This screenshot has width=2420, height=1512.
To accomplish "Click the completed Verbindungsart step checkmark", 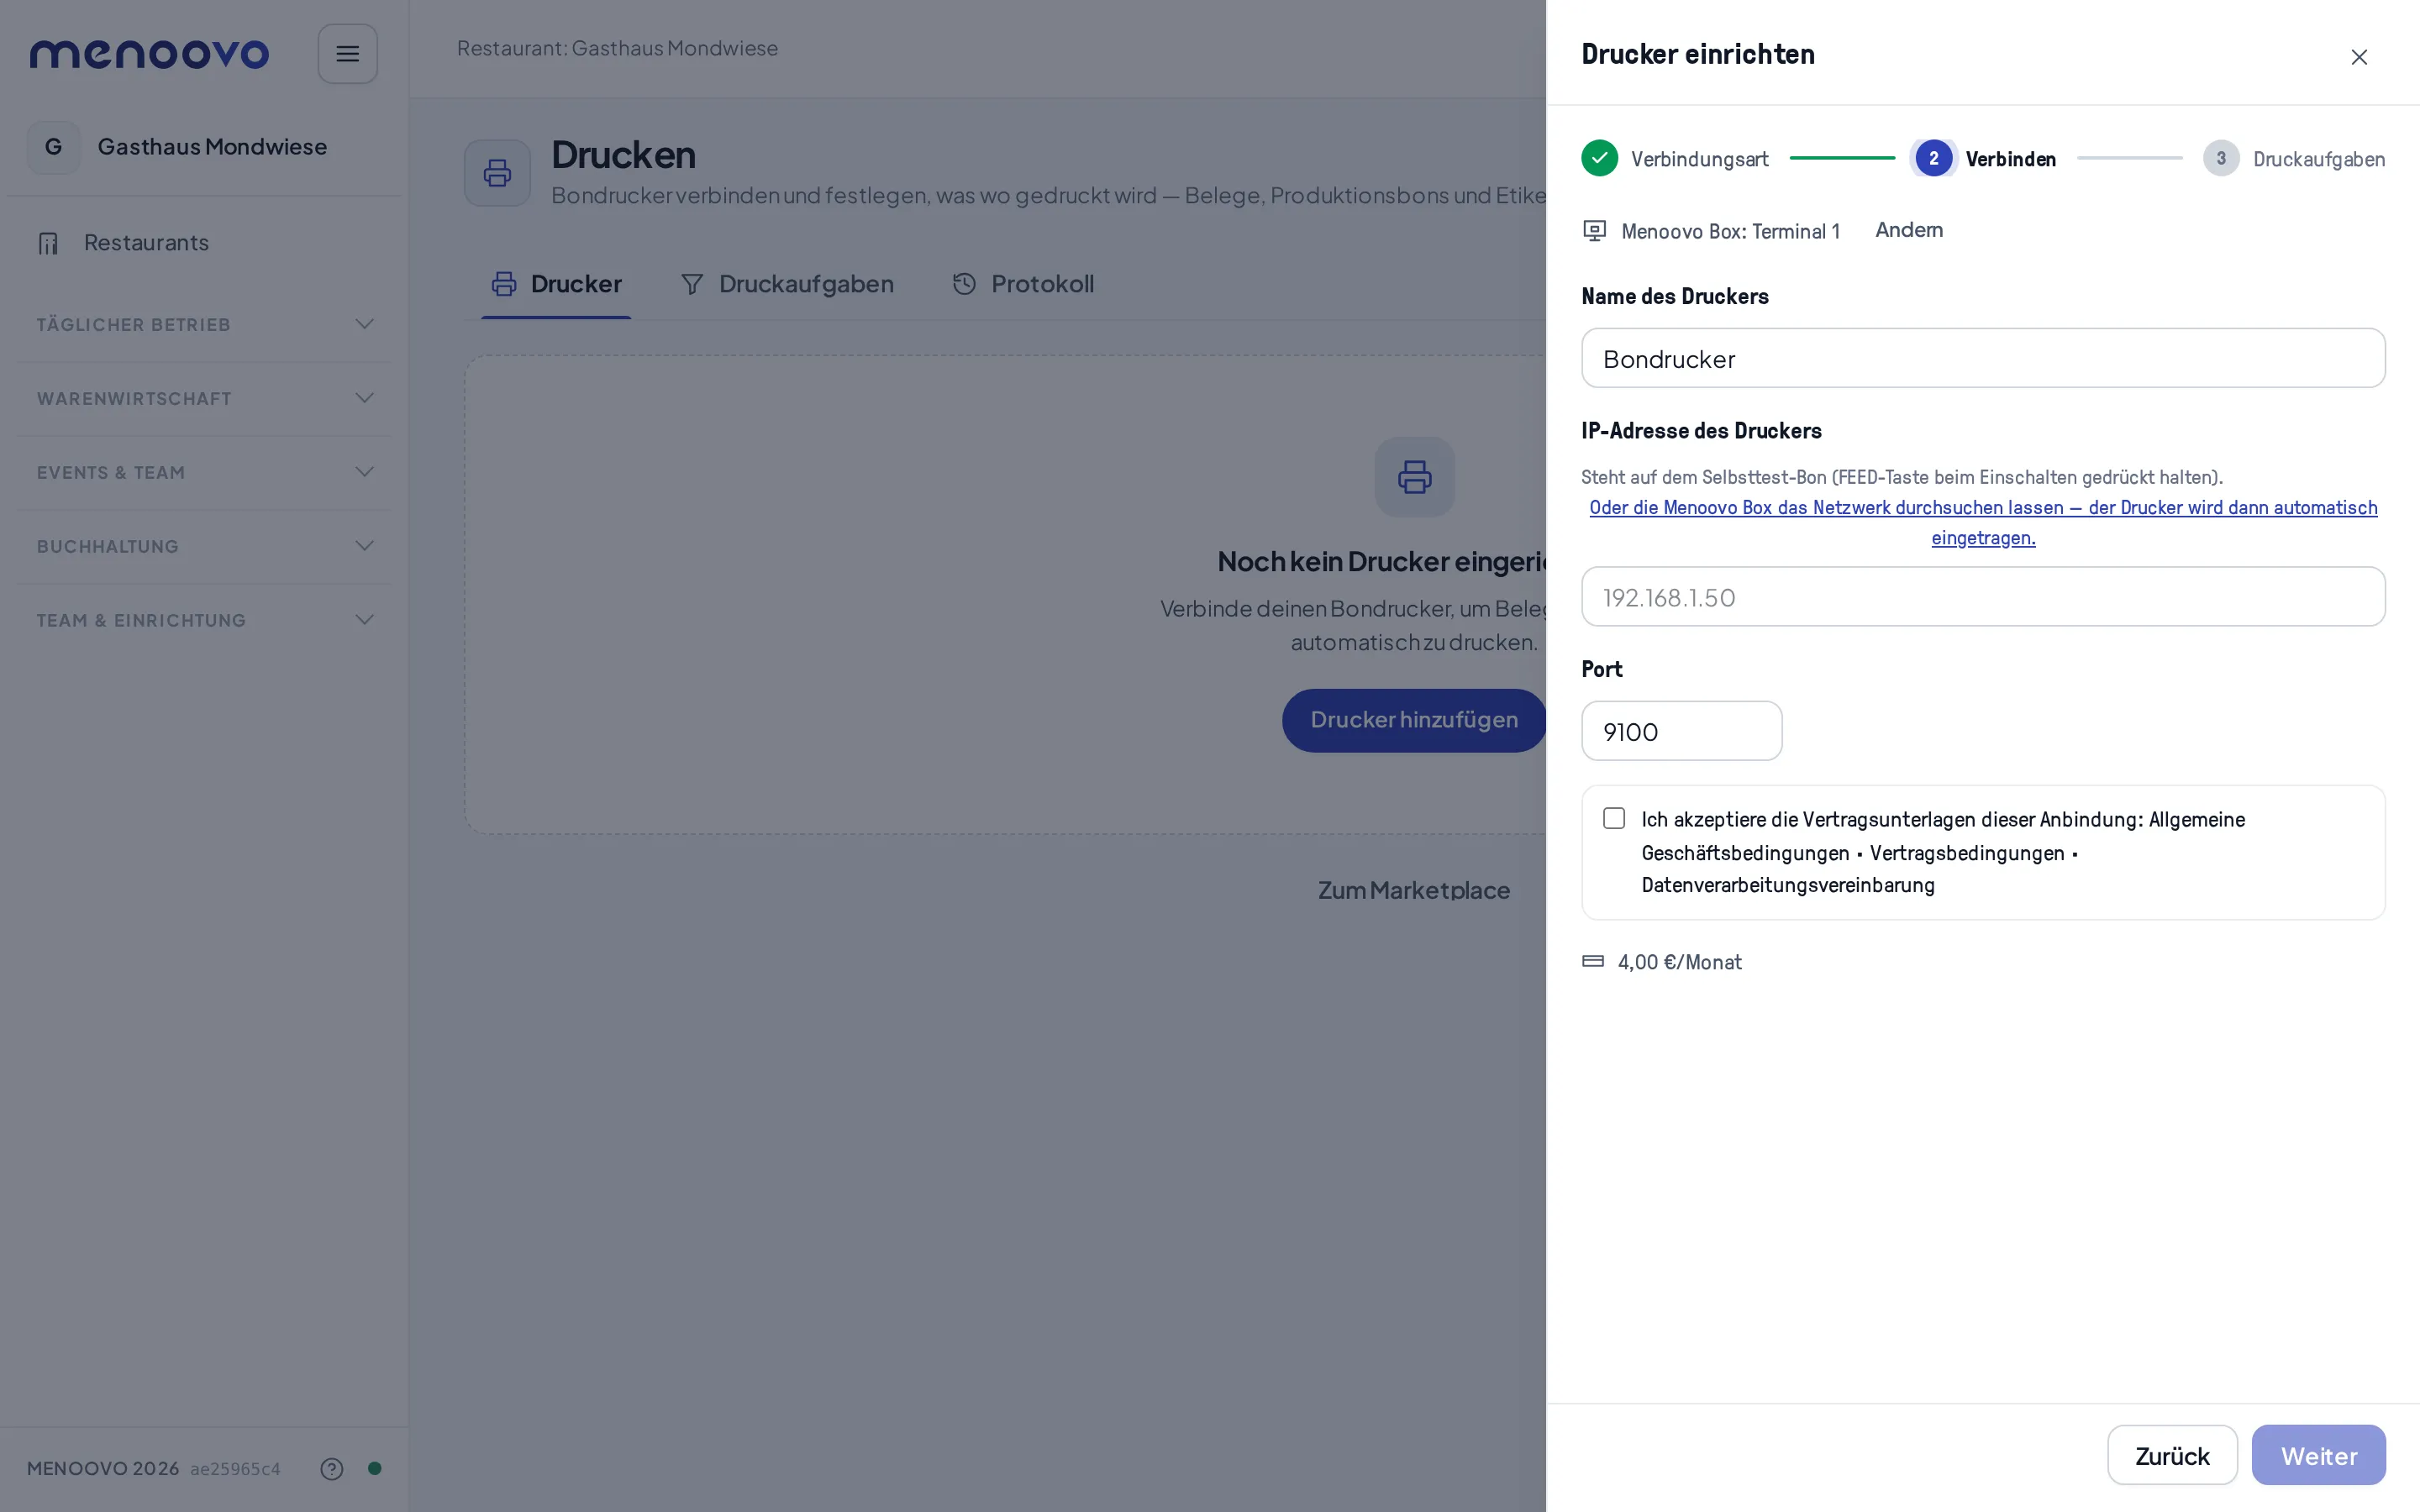I will (1599, 158).
